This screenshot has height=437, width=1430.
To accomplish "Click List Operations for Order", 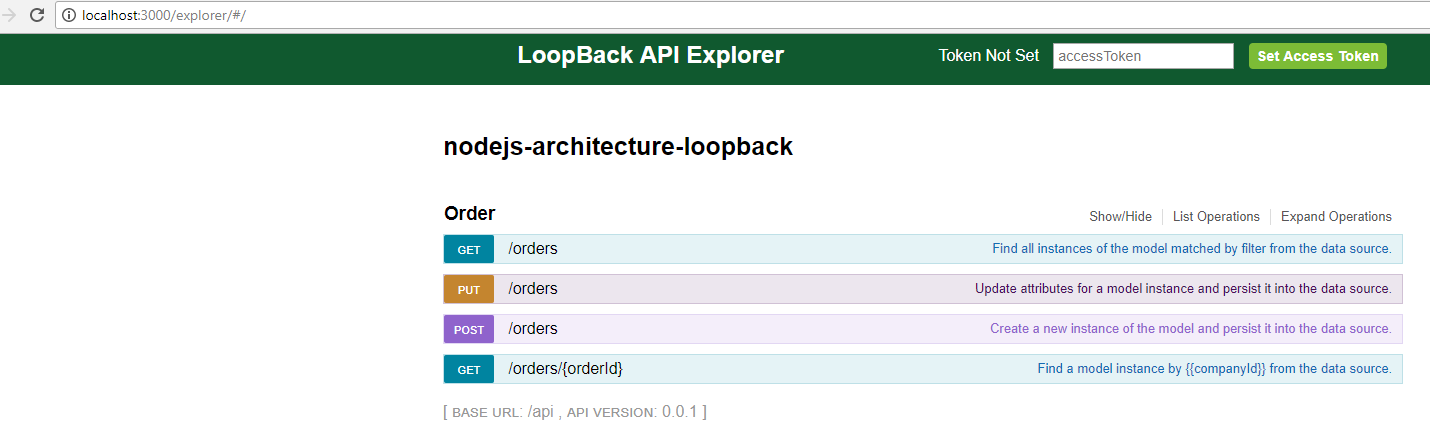I will [1216, 216].
